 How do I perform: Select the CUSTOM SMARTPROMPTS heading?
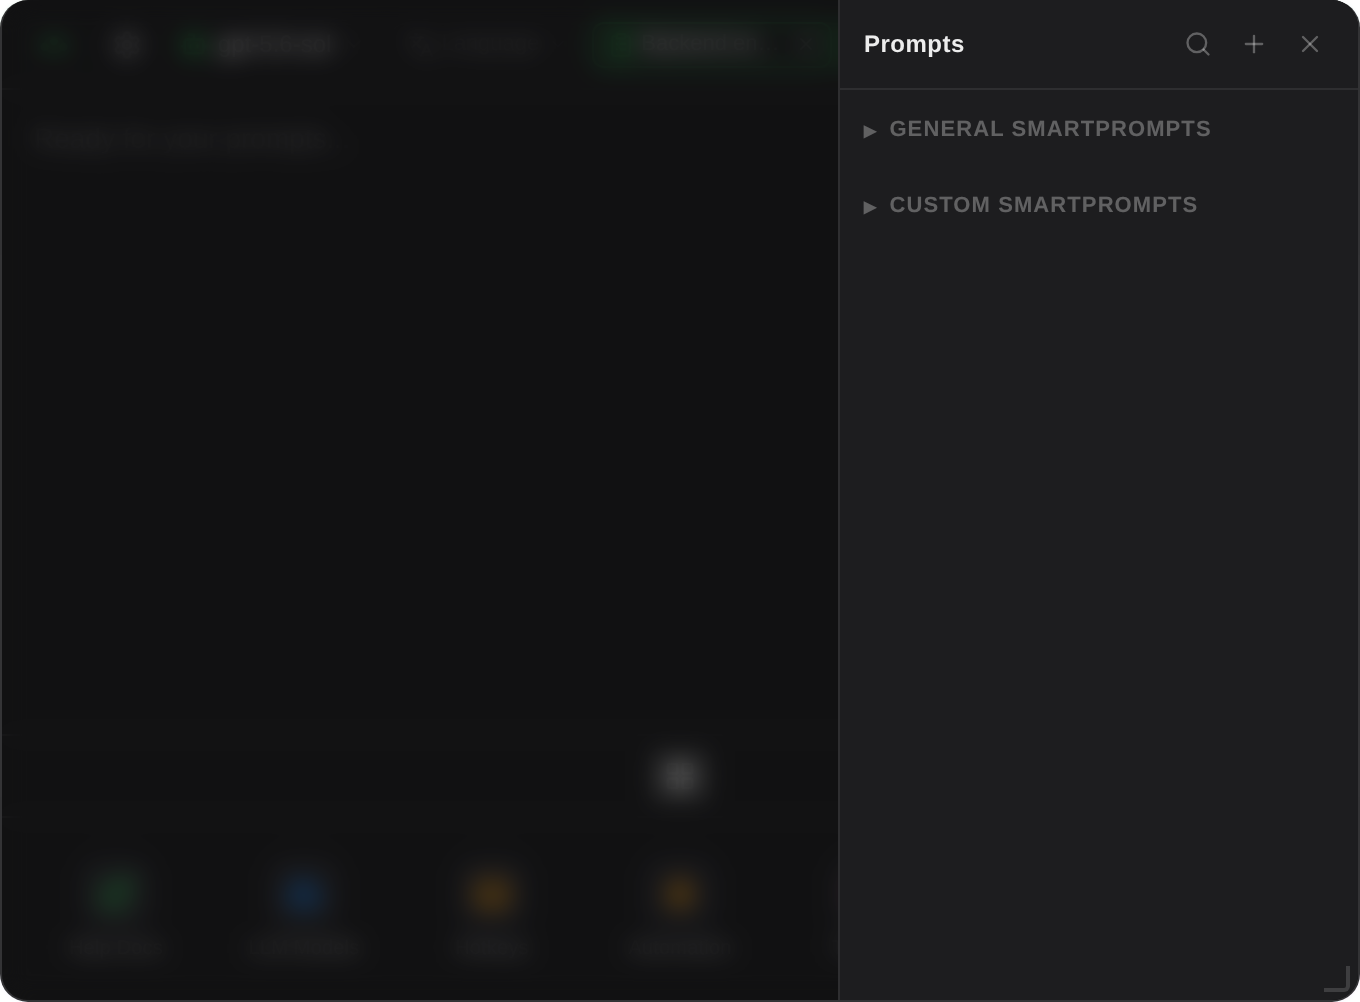point(1043,205)
